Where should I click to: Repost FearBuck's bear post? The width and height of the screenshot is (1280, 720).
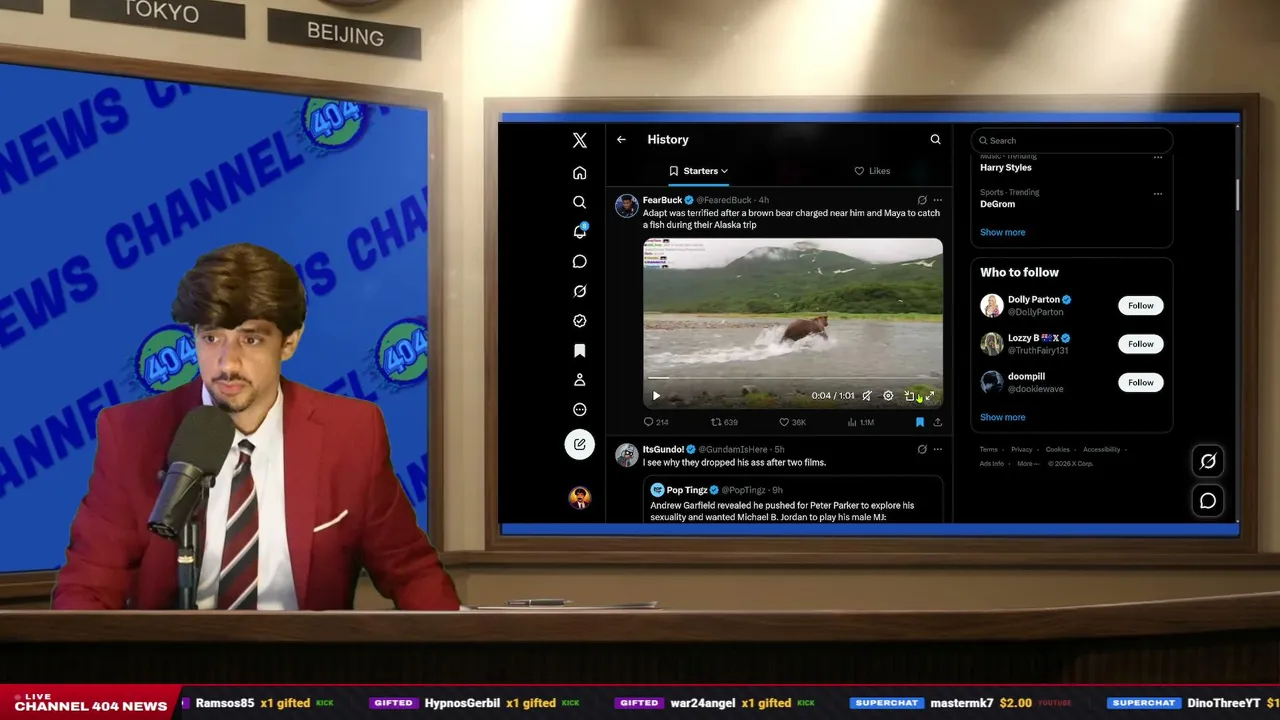(x=724, y=423)
